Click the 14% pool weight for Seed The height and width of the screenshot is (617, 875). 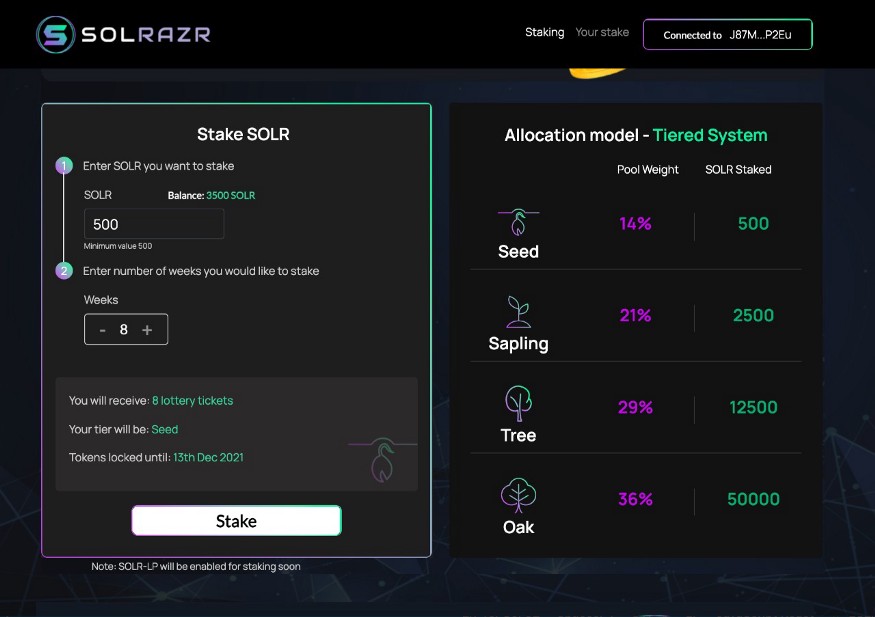[635, 223]
